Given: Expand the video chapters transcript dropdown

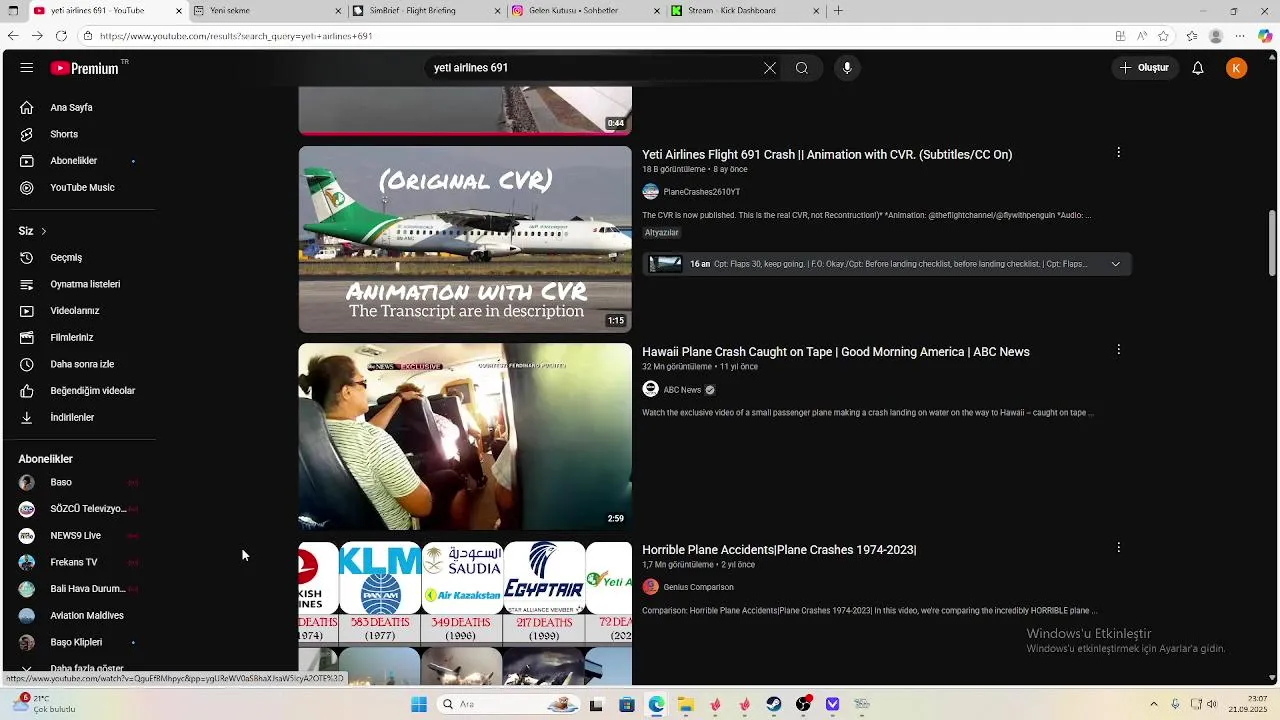Looking at the screenshot, I should click(x=1115, y=264).
